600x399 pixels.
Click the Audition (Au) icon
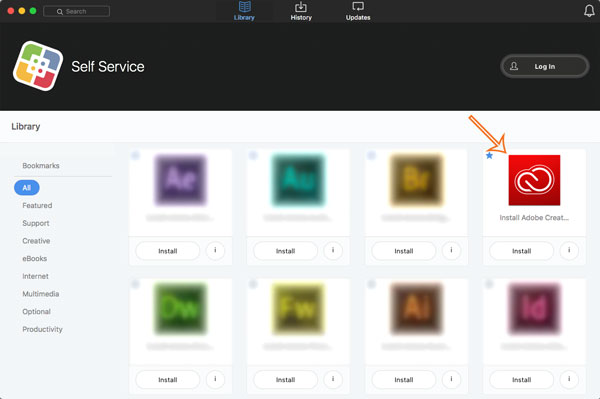coord(298,180)
